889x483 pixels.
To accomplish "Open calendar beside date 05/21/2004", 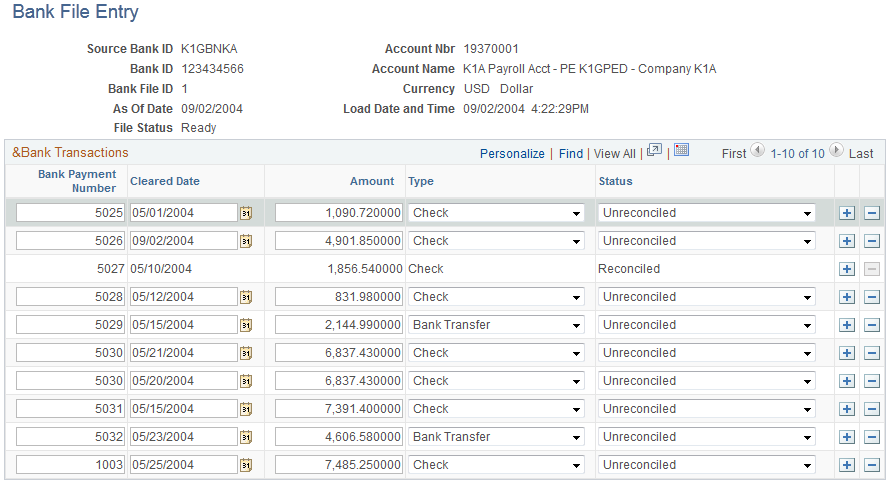I will [246, 353].
